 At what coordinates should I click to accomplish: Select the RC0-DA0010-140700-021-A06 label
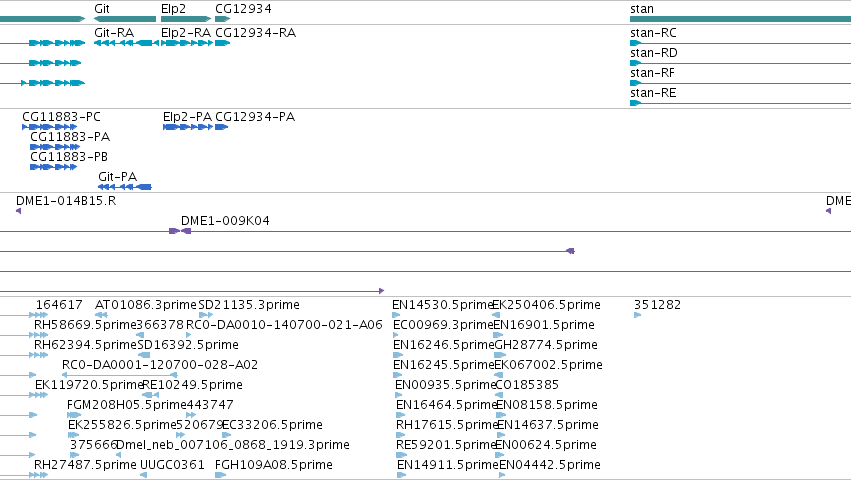[284, 325]
